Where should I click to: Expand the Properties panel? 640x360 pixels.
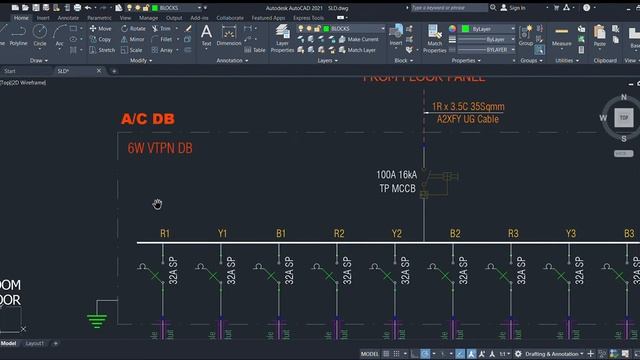[x=466, y=60]
